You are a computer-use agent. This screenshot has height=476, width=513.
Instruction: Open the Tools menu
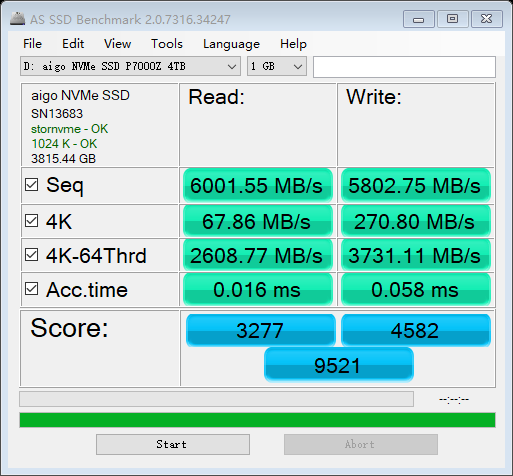click(x=167, y=44)
